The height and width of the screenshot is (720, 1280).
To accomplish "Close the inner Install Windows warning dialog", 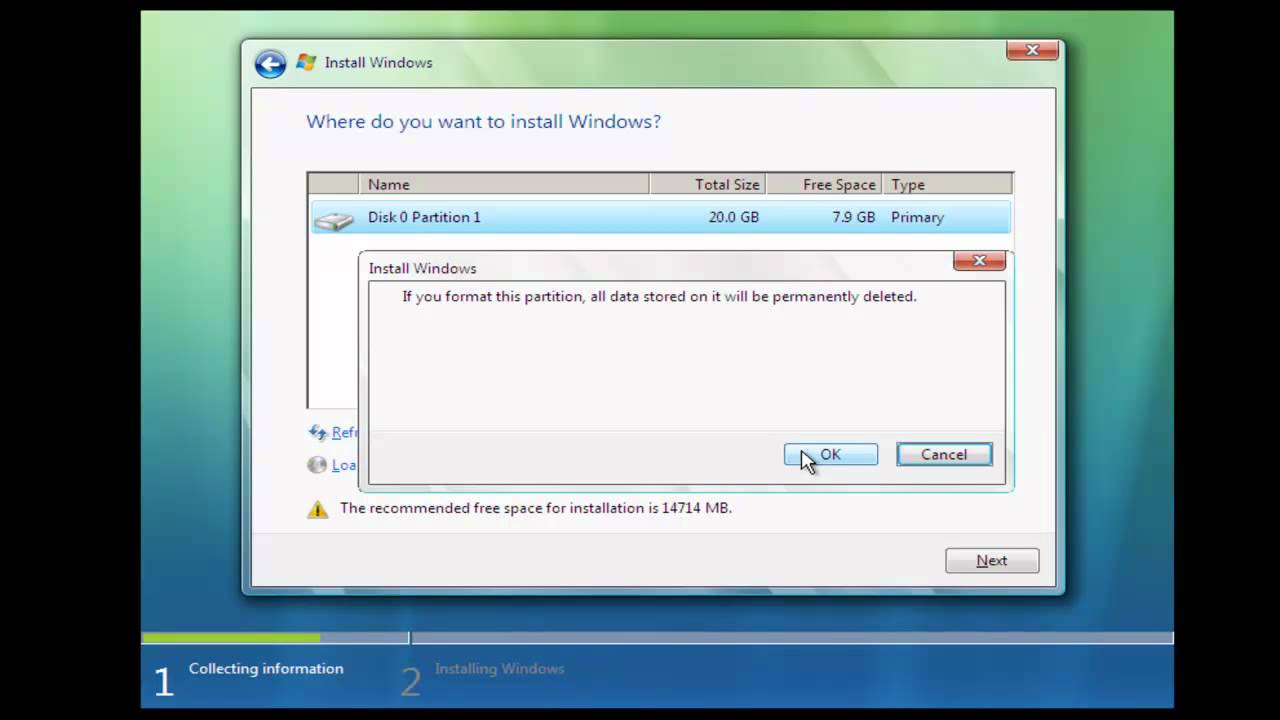I will tap(979, 261).
